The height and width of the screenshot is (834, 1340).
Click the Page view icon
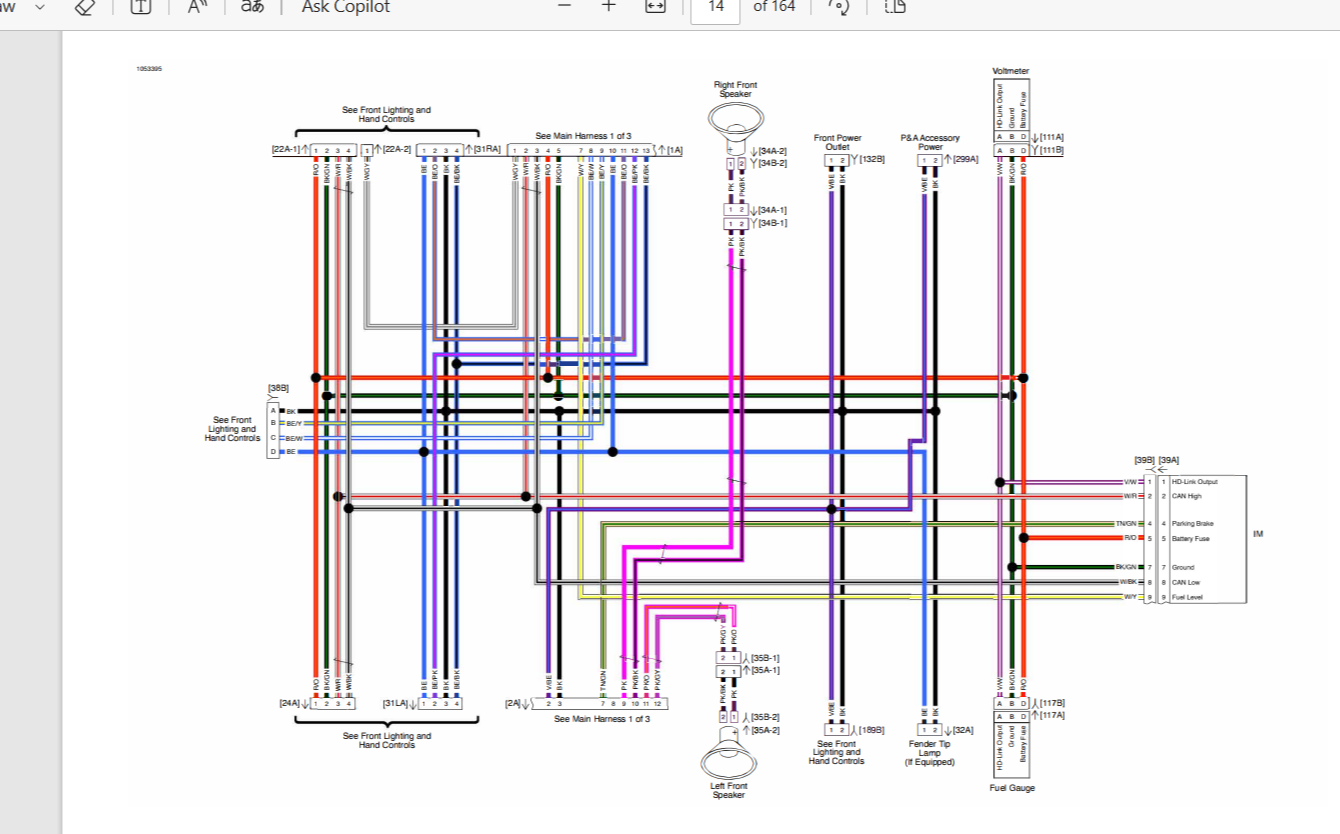(895, 6)
